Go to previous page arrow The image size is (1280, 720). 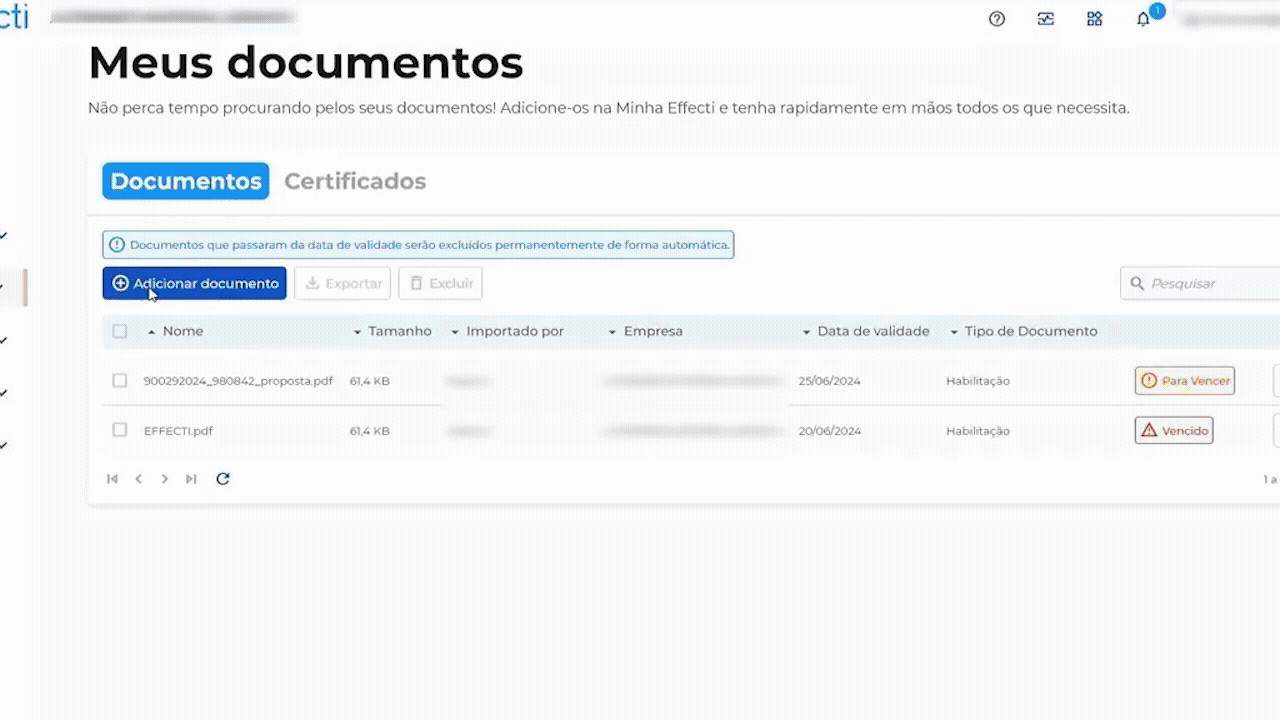click(139, 479)
